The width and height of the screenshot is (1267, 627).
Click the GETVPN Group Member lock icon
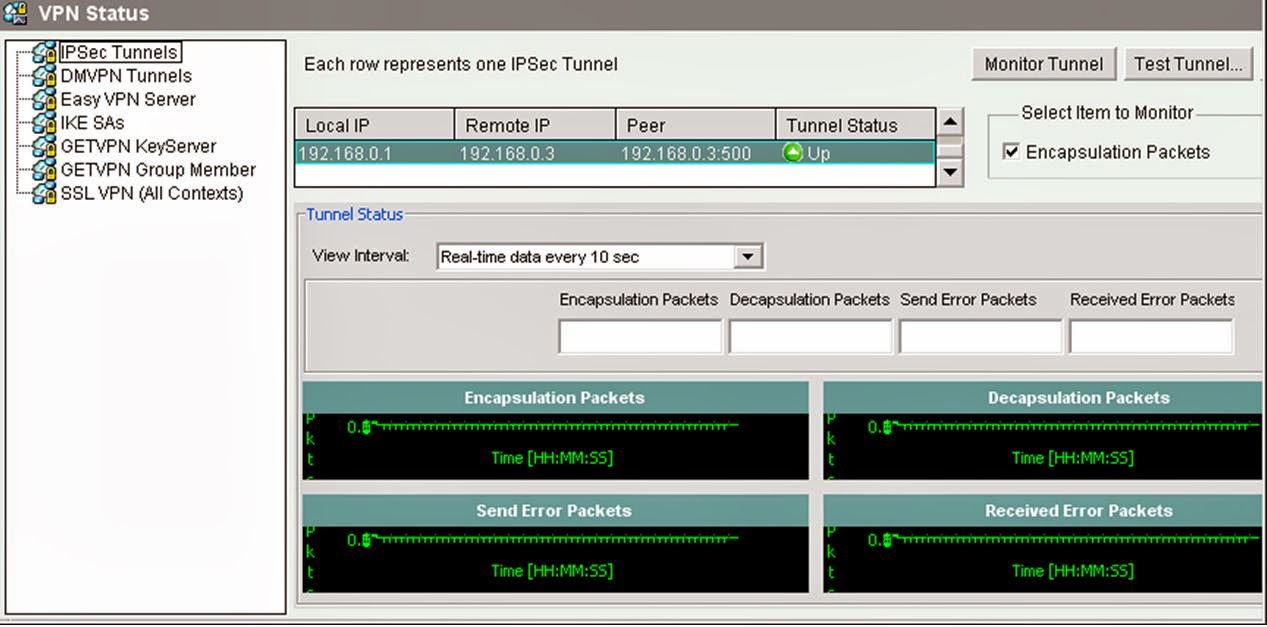(x=44, y=170)
